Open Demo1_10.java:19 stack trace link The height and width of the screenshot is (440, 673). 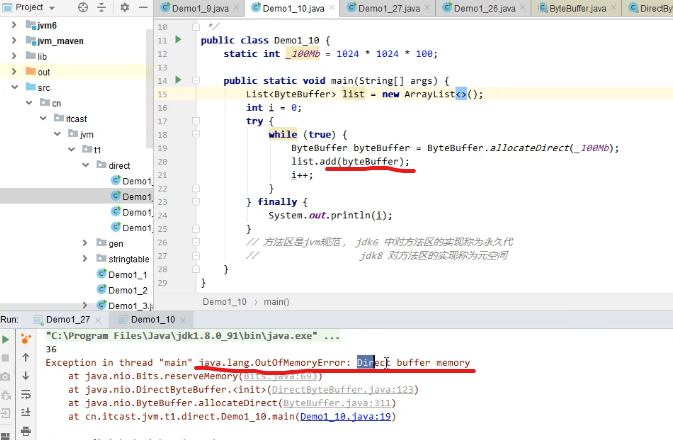(346, 416)
